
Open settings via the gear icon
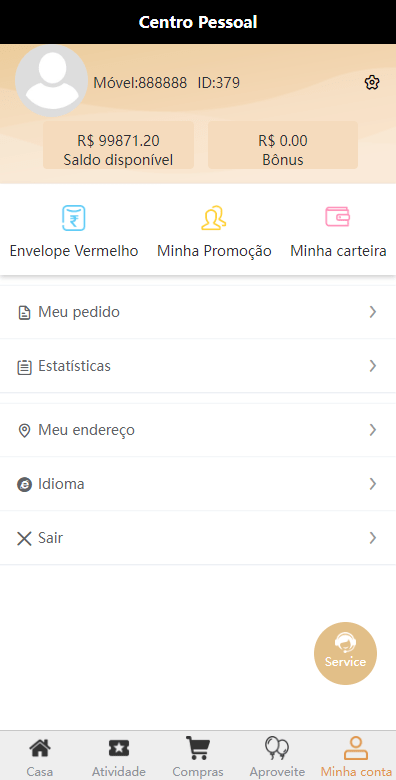coord(372,83)
